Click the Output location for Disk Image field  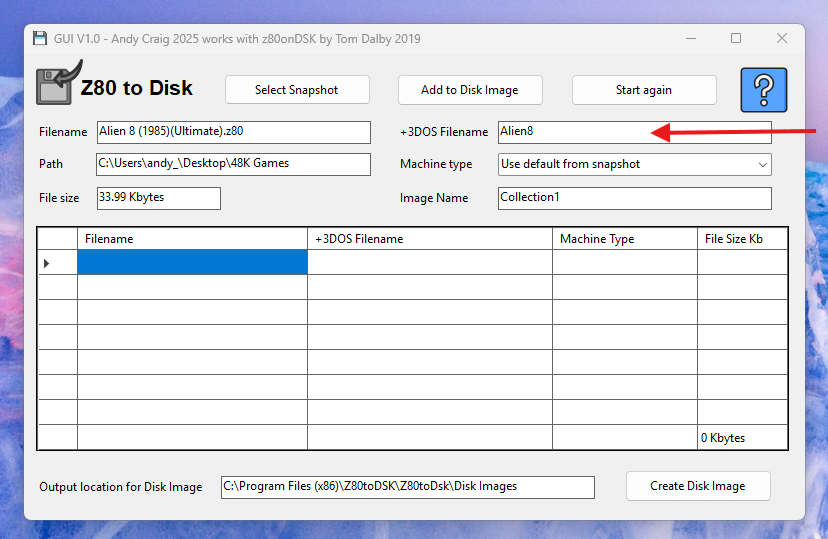click(407, 487)
